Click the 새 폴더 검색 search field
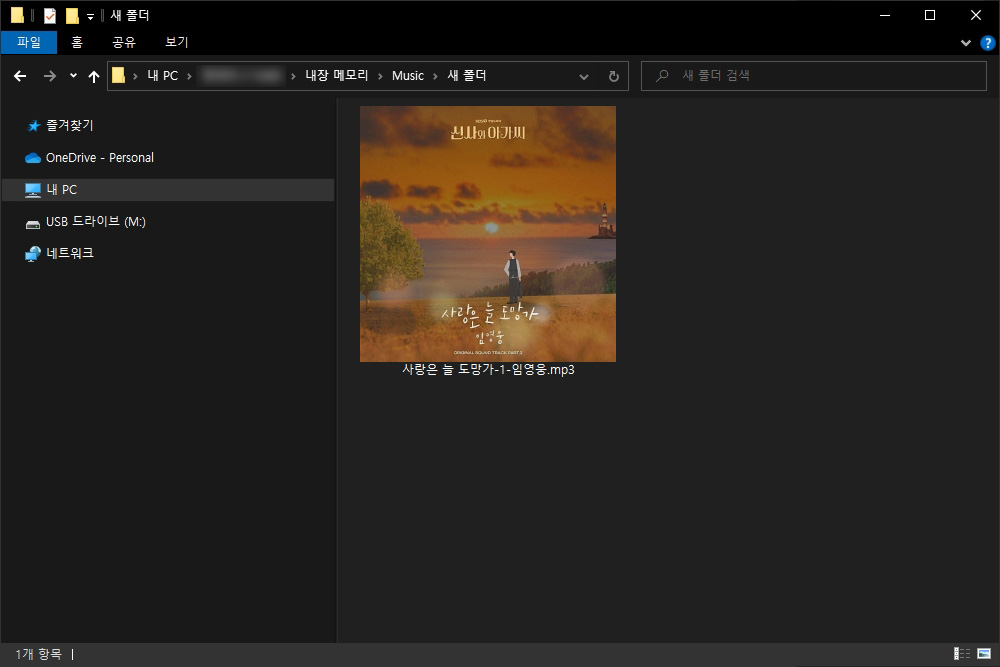 pos(814,76)
